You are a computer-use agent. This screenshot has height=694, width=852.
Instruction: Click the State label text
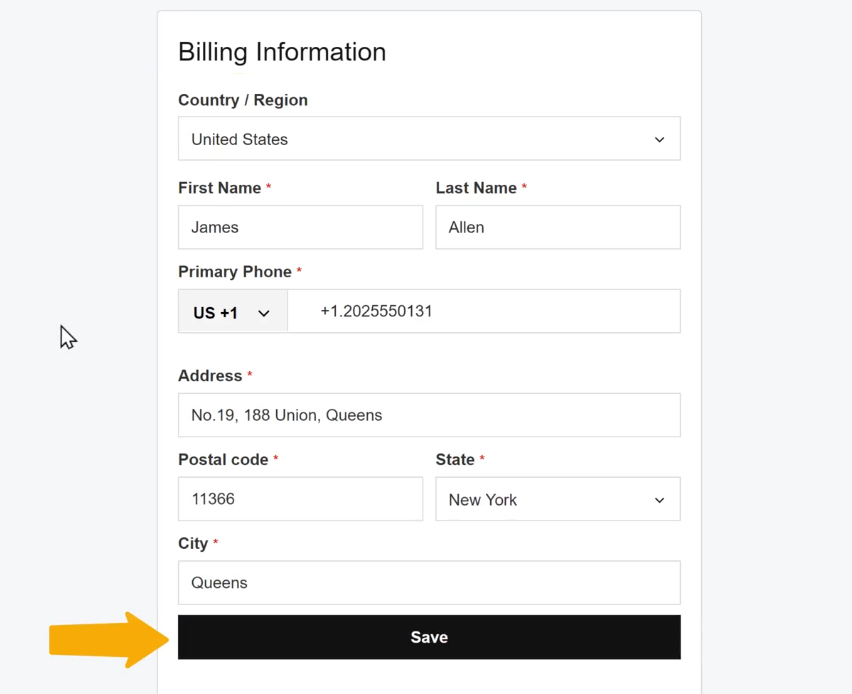pos(455,460)
